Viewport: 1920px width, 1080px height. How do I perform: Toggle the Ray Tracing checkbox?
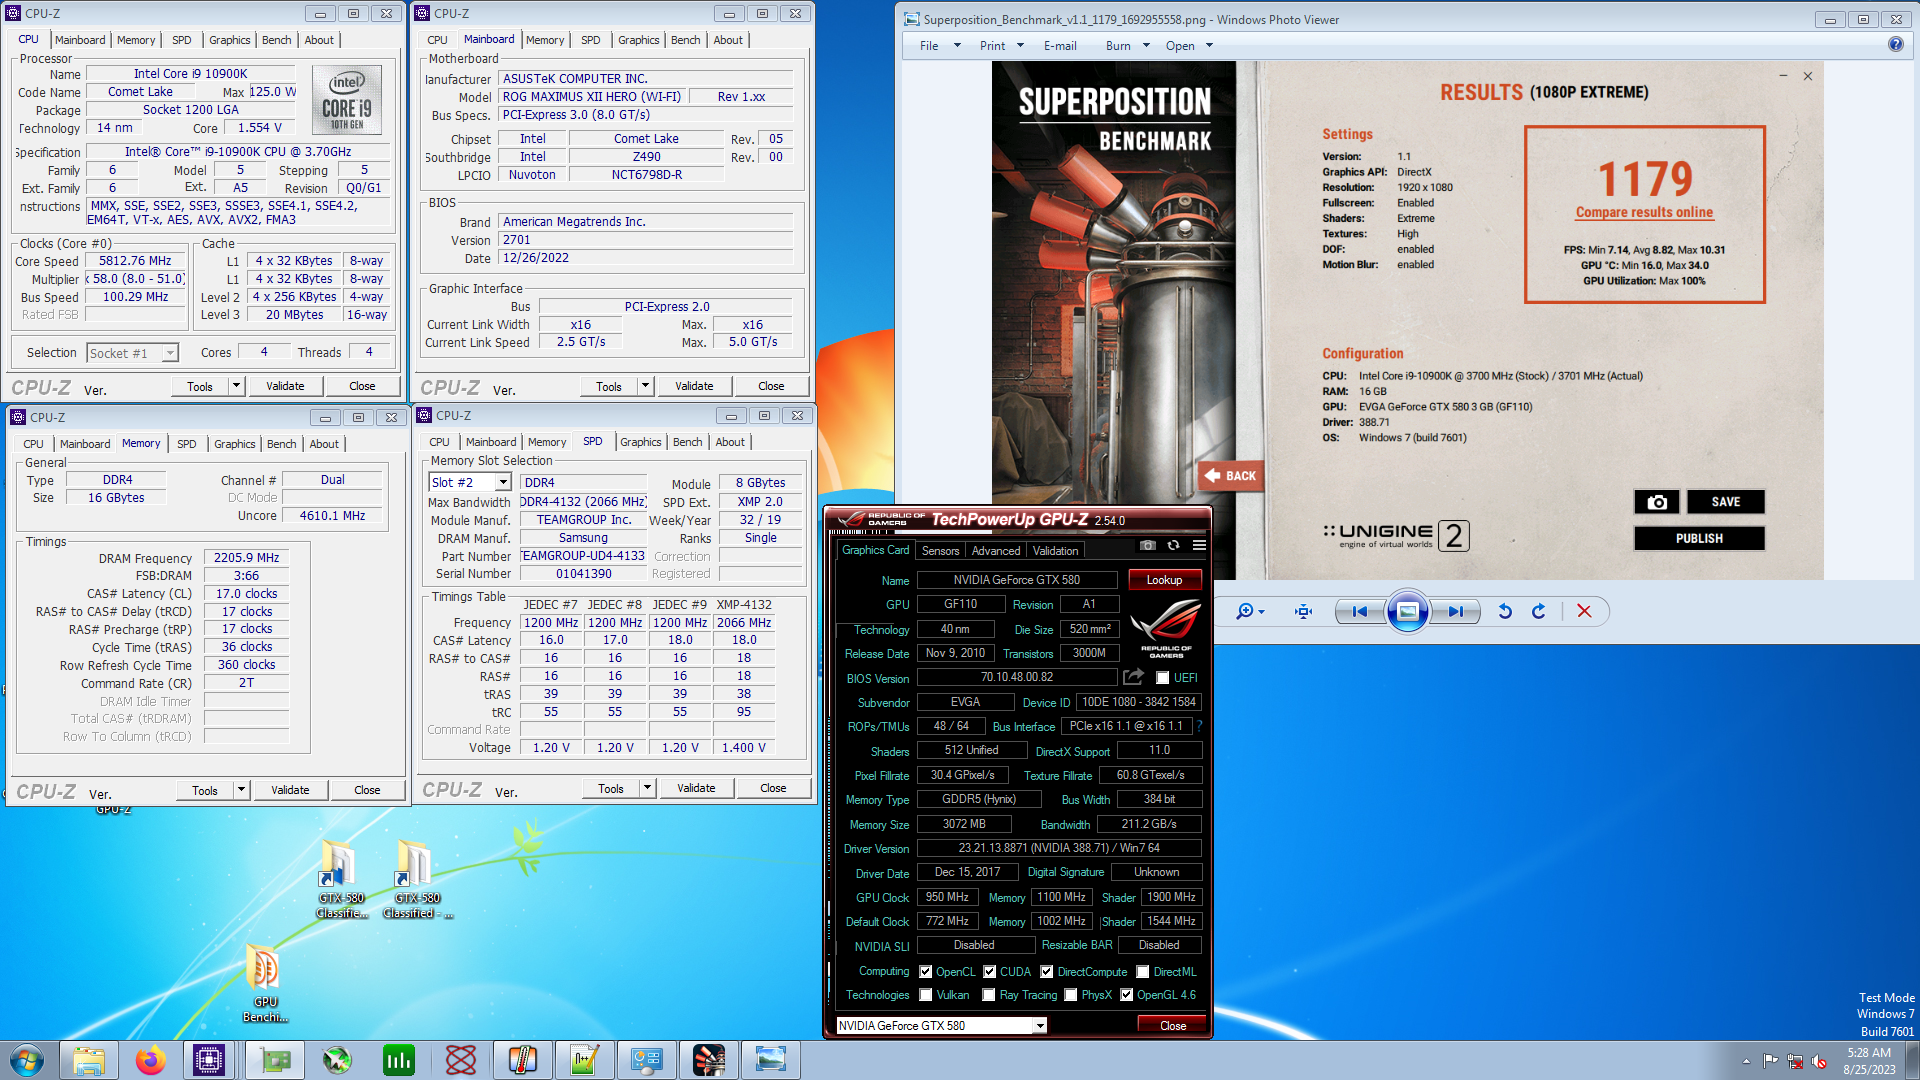[988, 995]
